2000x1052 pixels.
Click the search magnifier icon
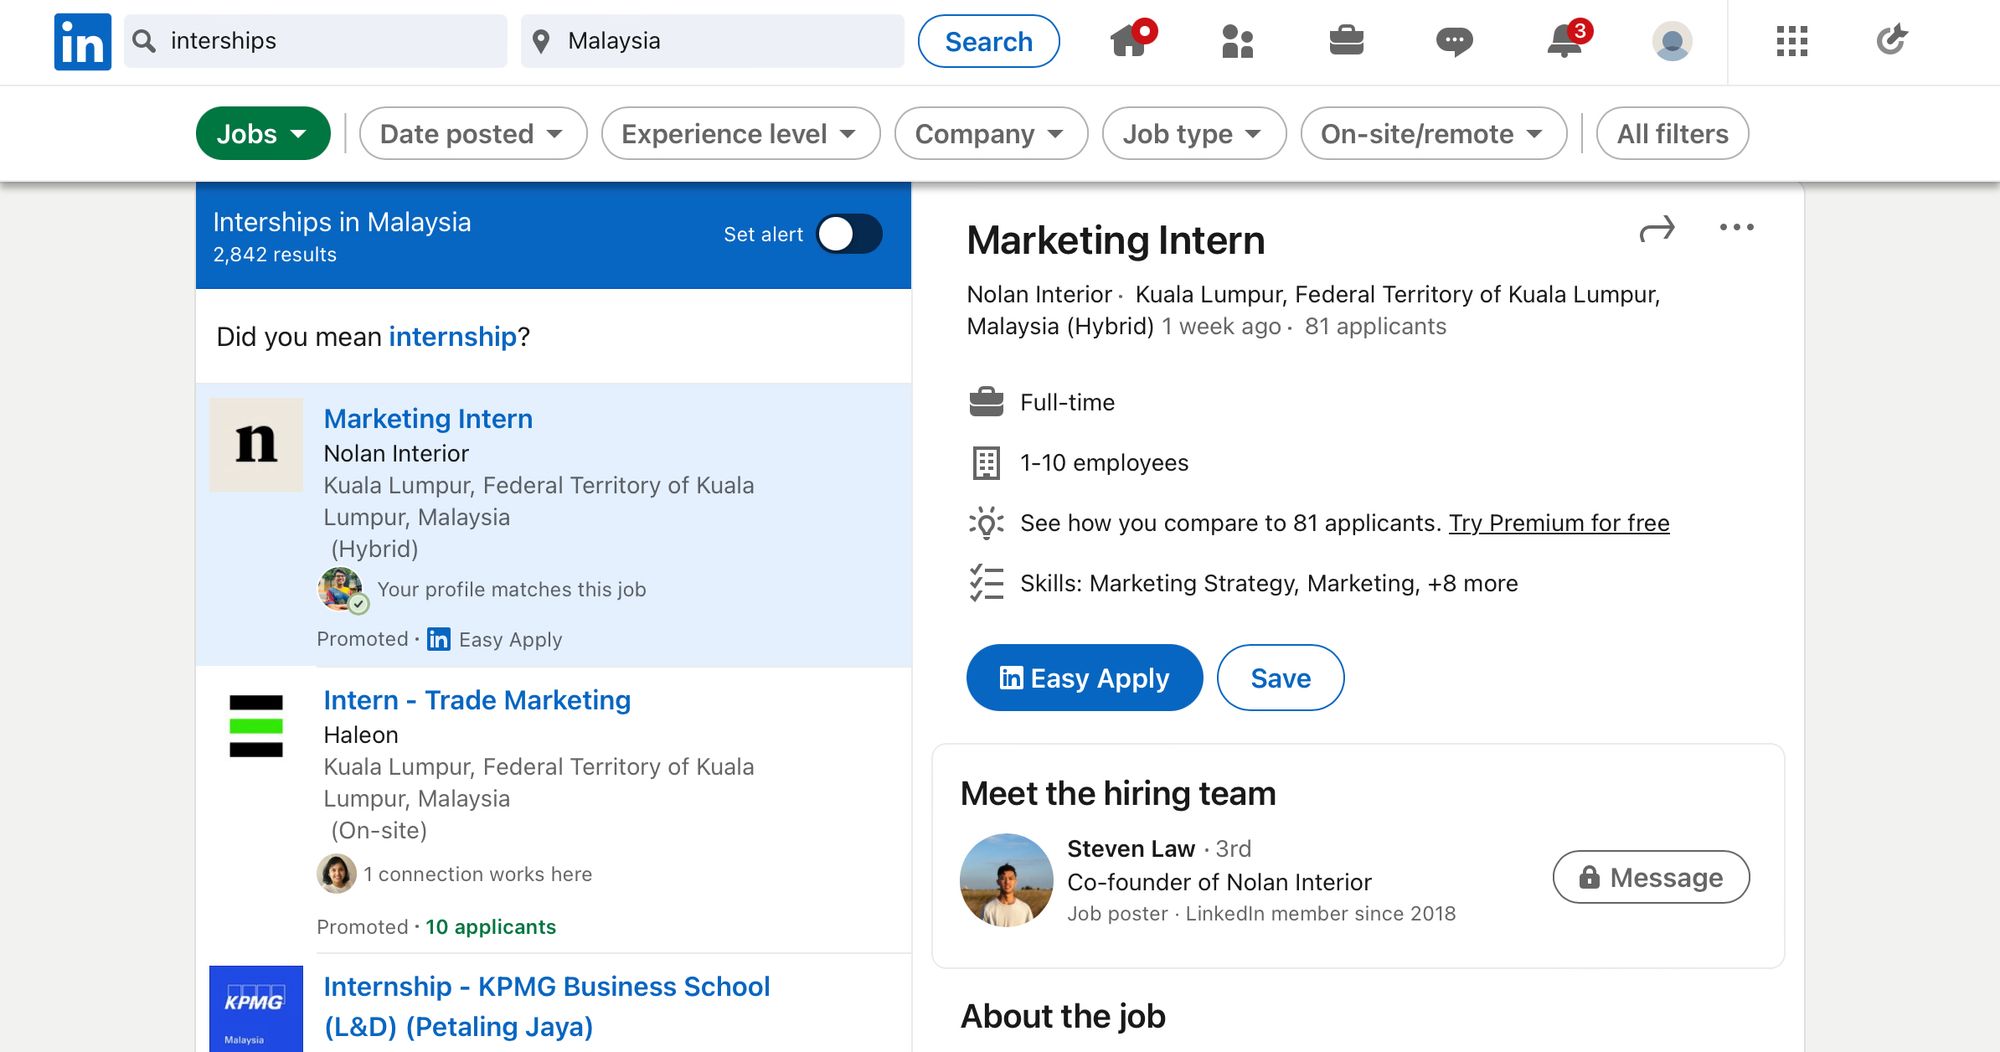click(144, 41)
